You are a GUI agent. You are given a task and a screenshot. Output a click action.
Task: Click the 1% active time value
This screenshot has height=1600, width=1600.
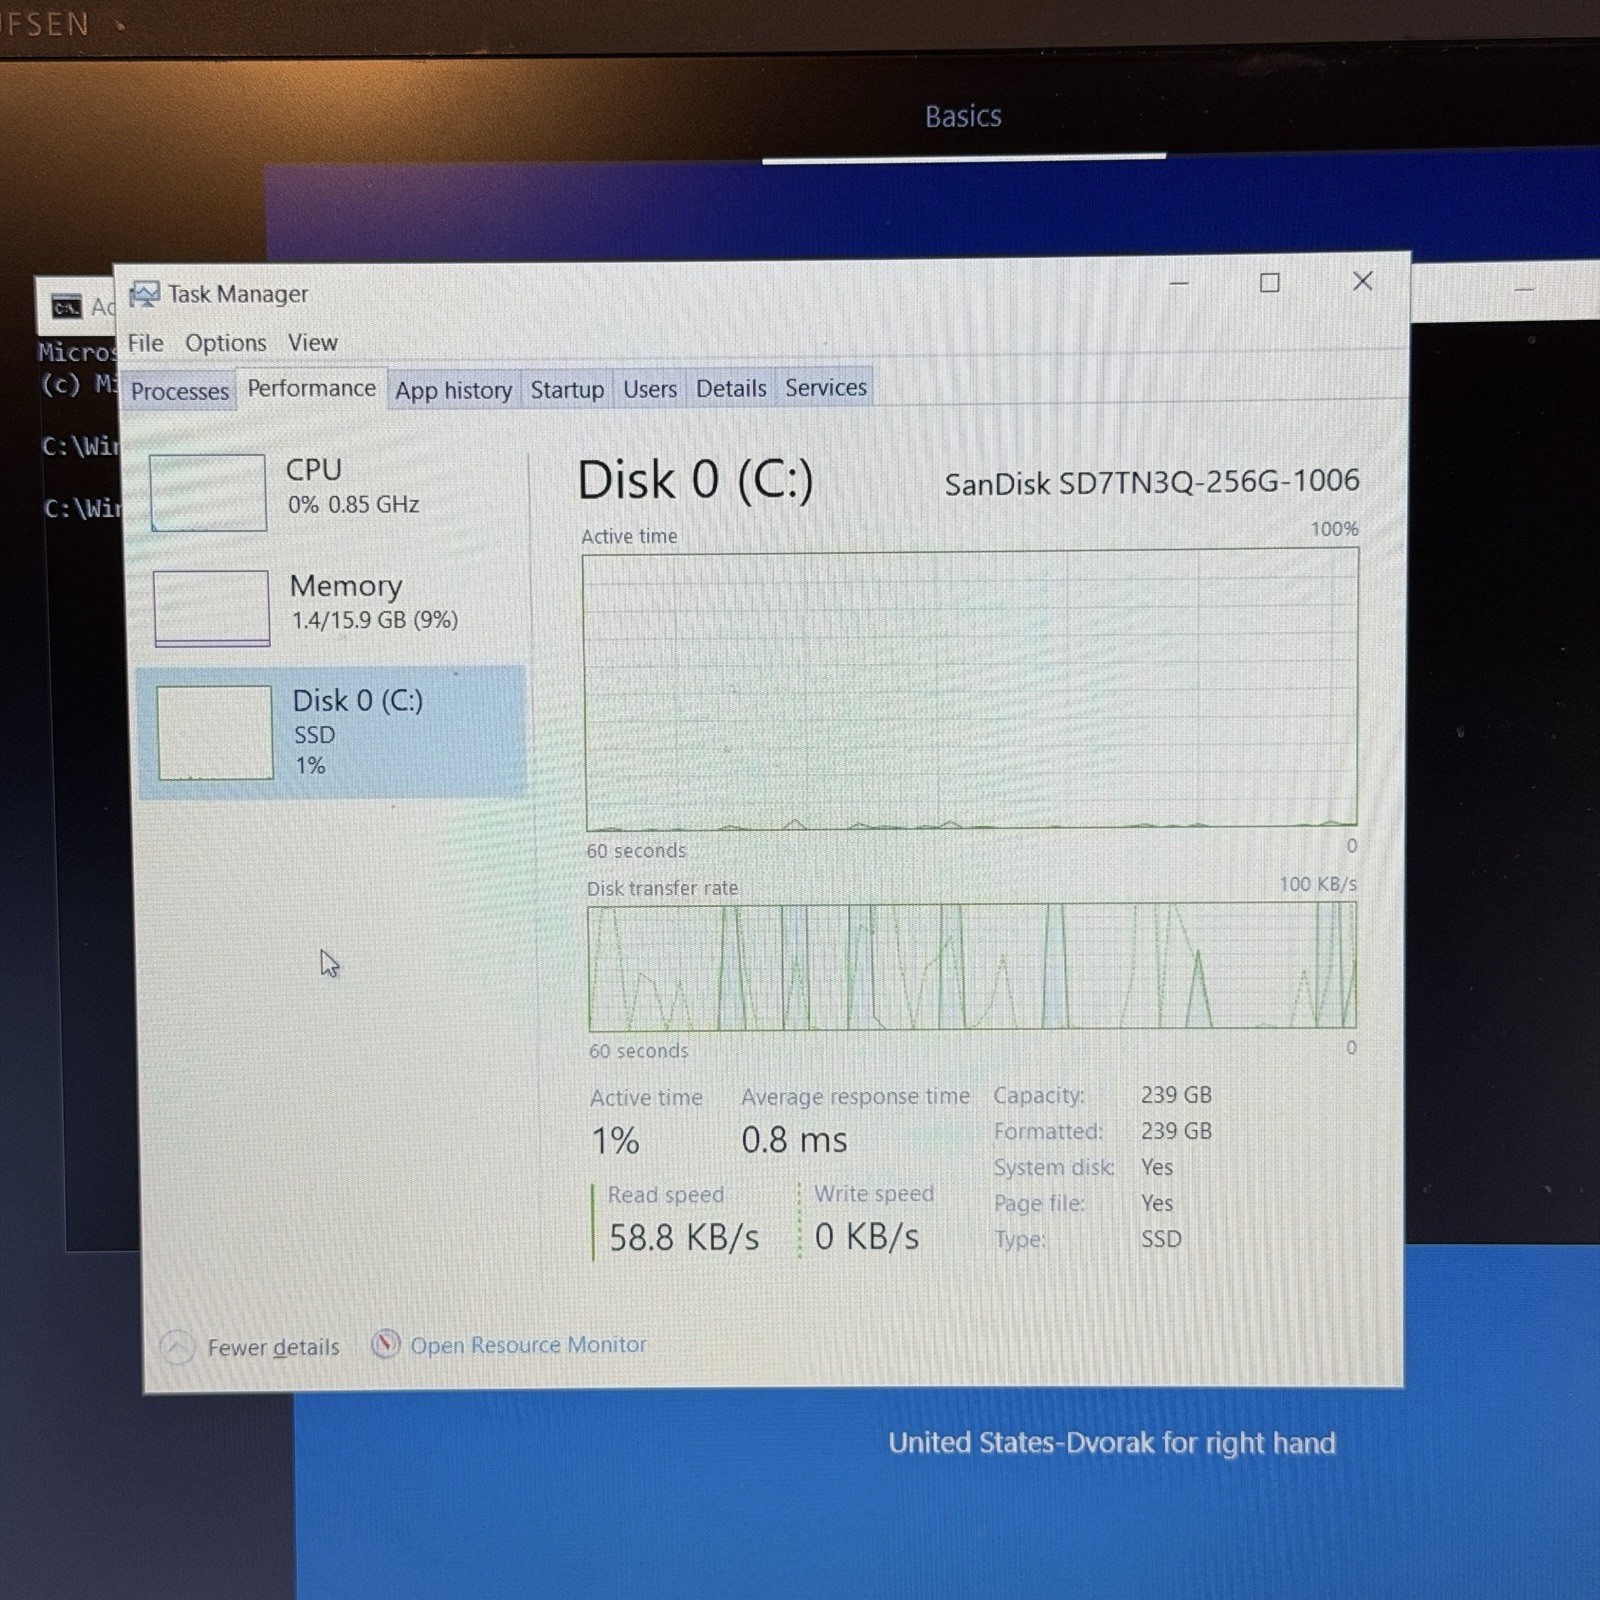(x=615, y=1141)
